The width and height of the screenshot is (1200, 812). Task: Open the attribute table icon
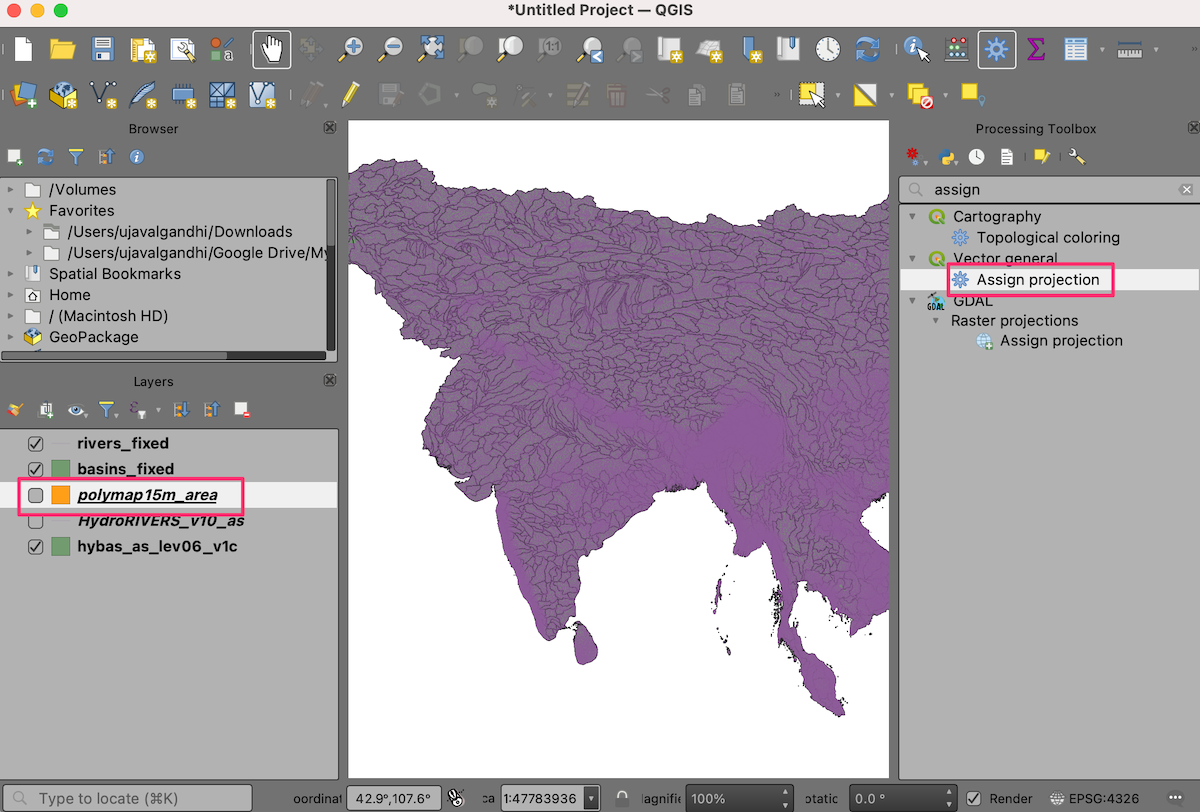pos(1075,49)
